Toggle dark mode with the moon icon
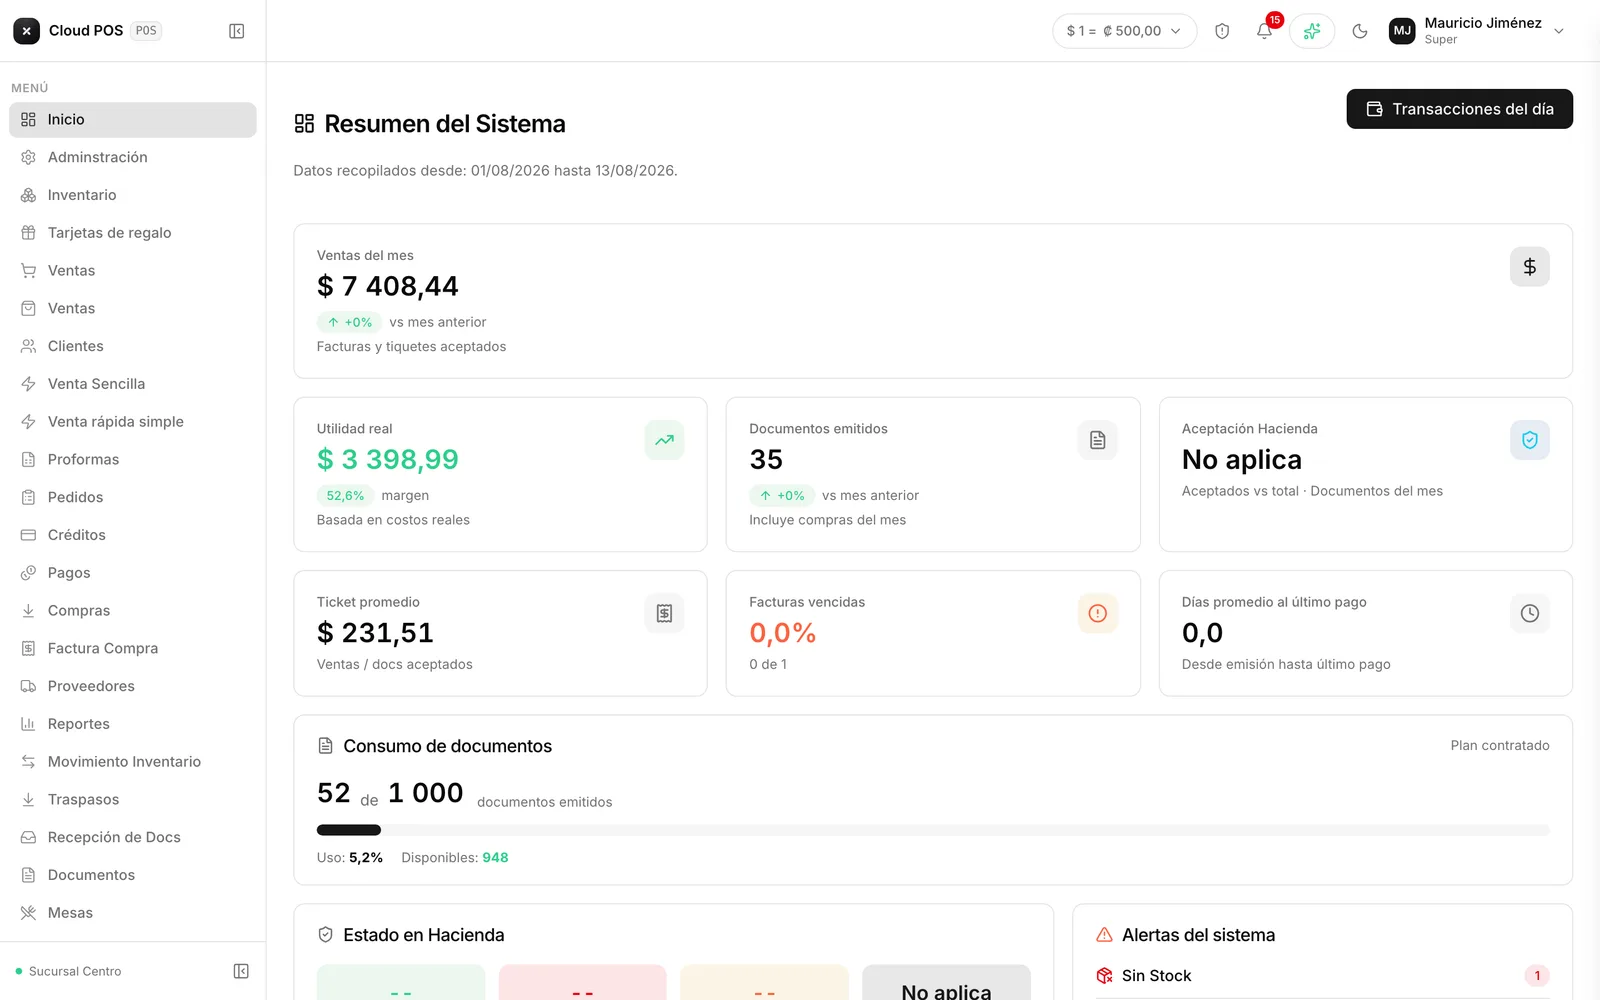The height and width of the screenshot is (1000, 1600). 1360,31
